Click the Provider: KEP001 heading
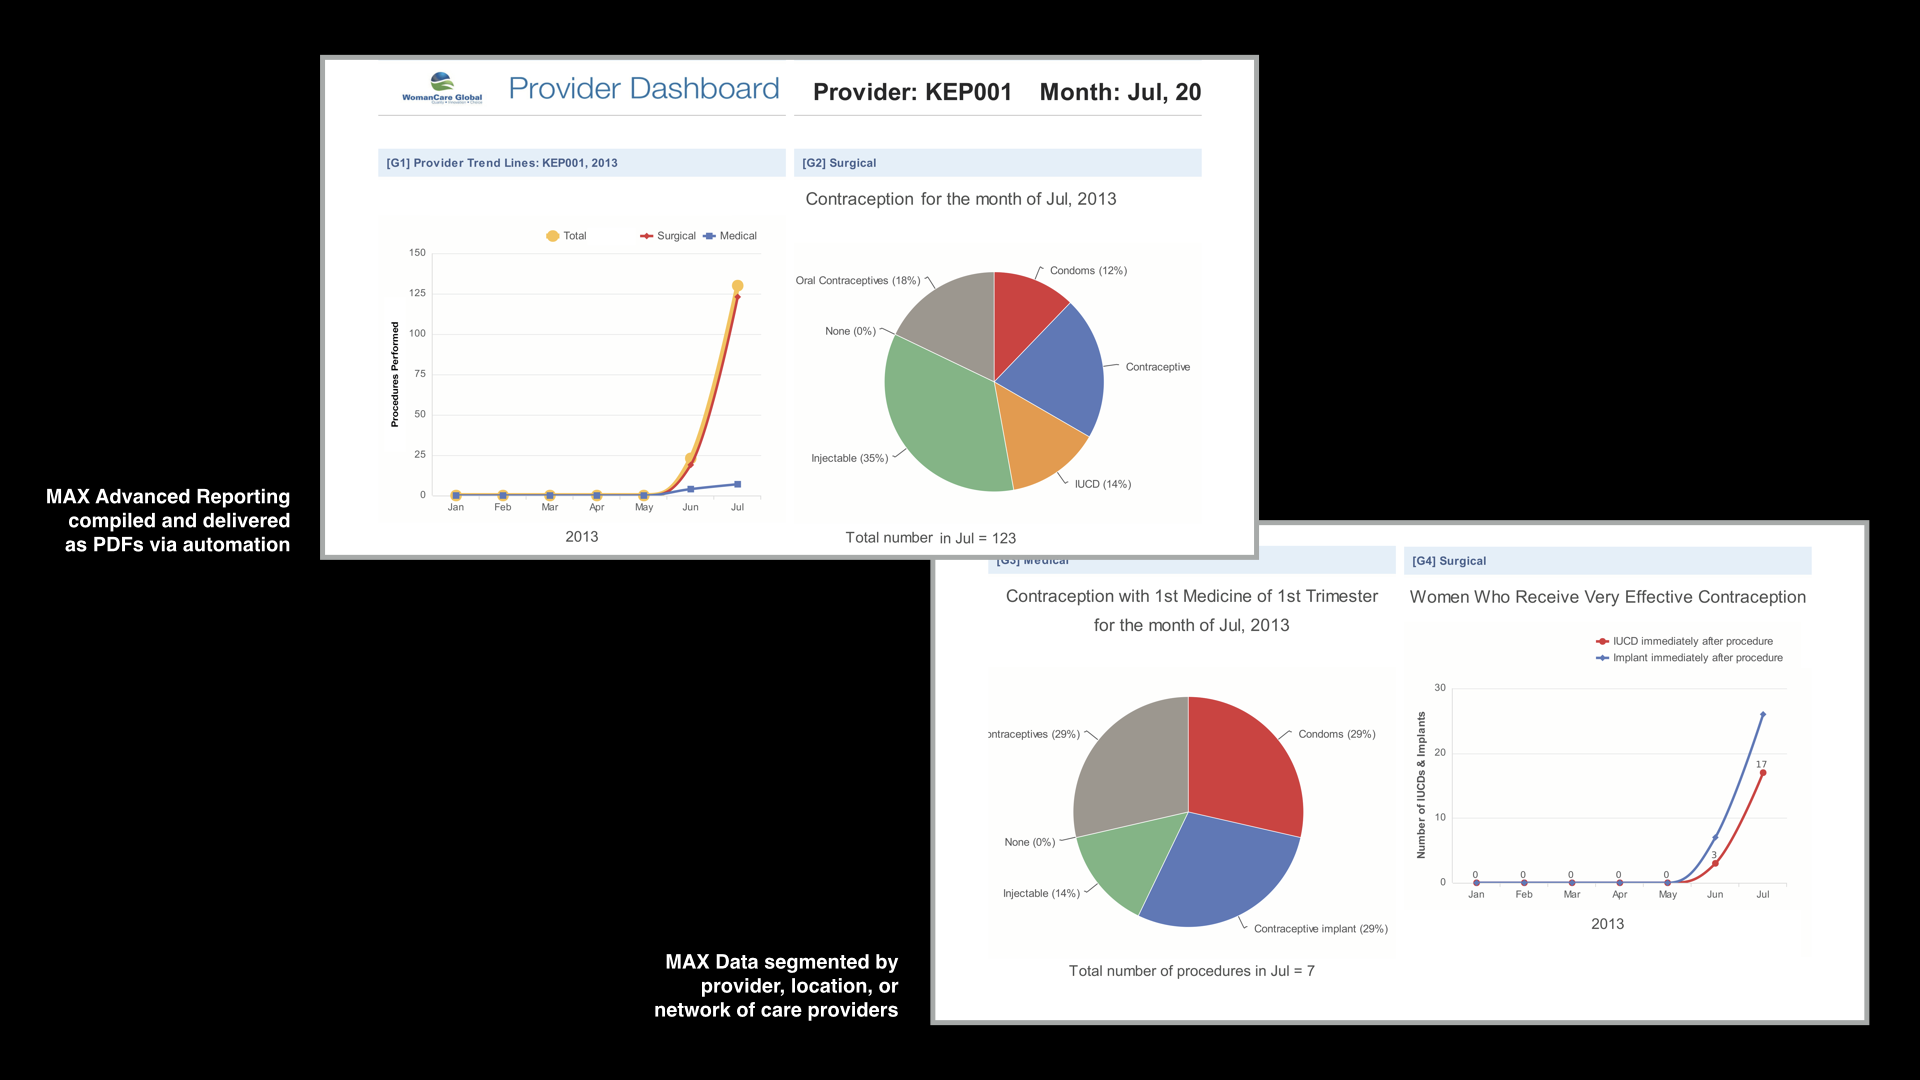The height and width of the screenshot is (1080, 1920). tap(912, 92)
